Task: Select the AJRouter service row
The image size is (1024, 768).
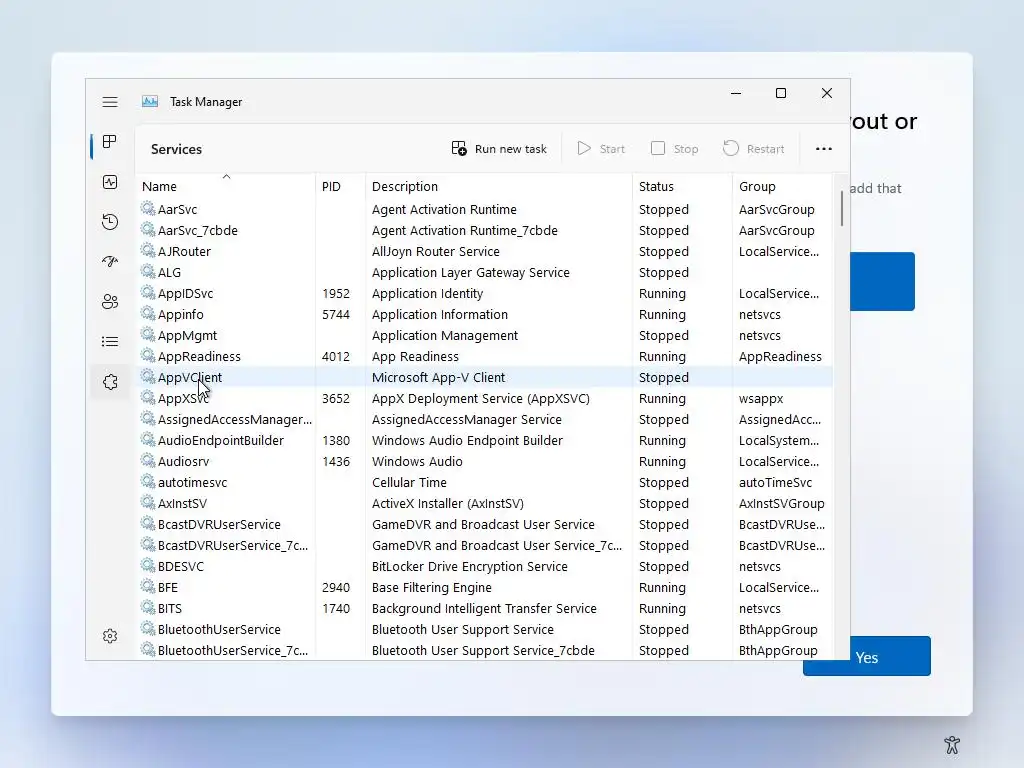Action: coord(485,251)
